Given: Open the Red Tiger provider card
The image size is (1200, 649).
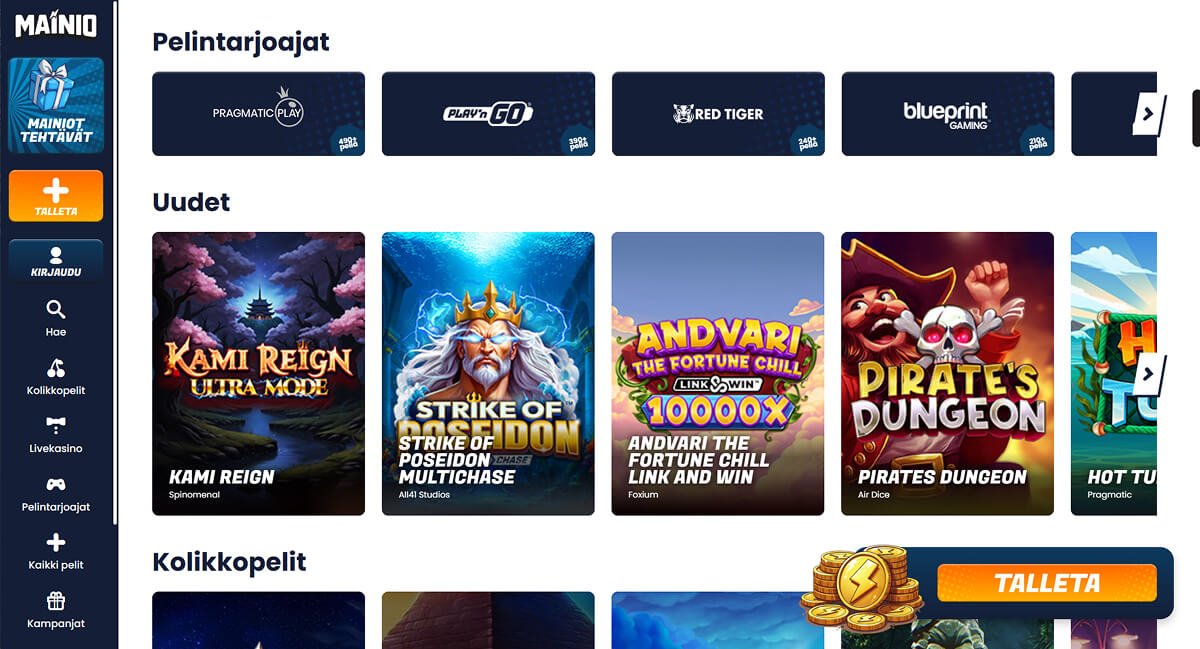Looking at the screenshot, I should tap(718, 114).
